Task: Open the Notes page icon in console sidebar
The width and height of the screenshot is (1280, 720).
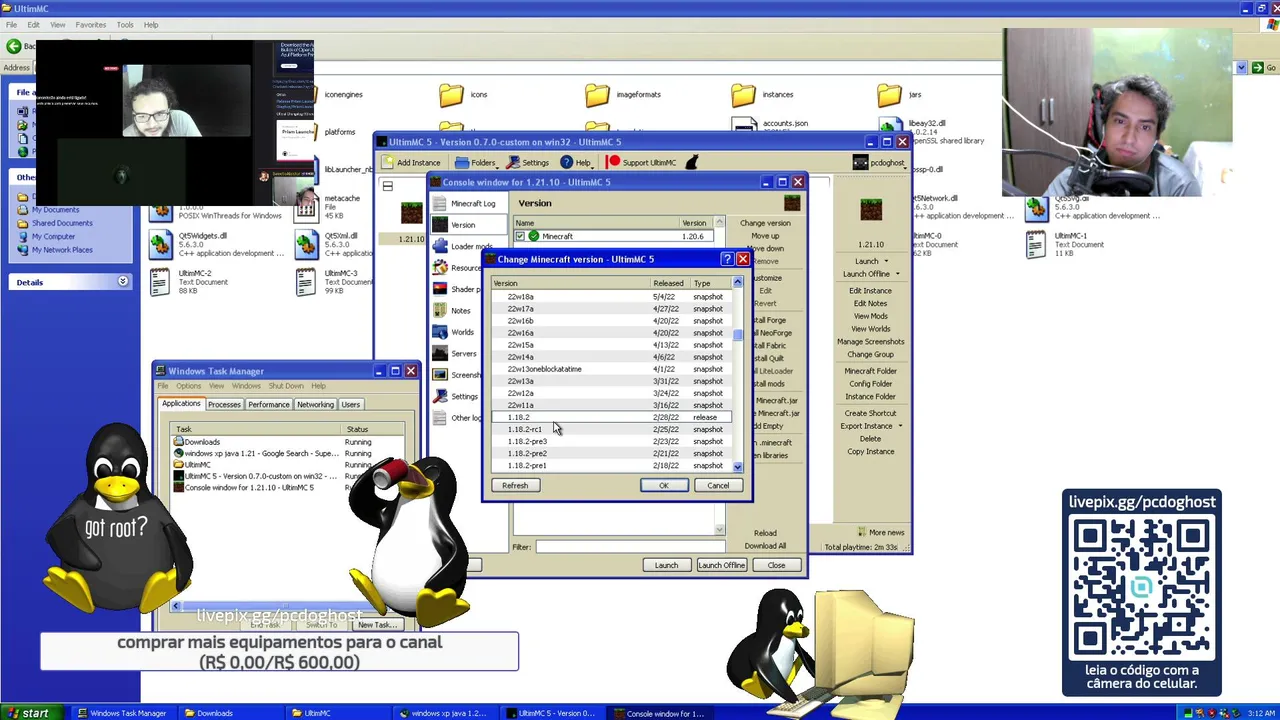Action: (x=440, y=310)
